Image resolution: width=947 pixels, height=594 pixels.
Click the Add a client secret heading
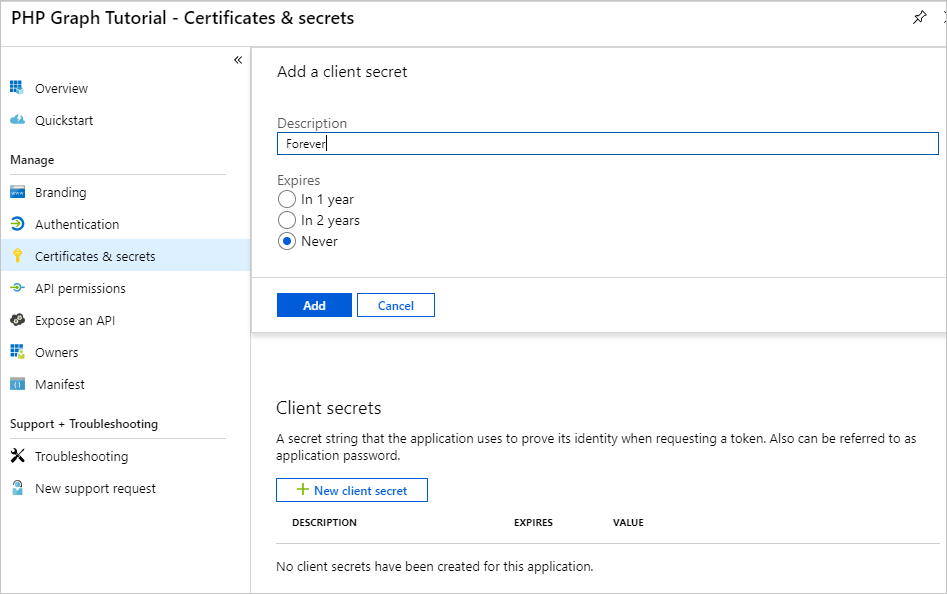point(342,71)
